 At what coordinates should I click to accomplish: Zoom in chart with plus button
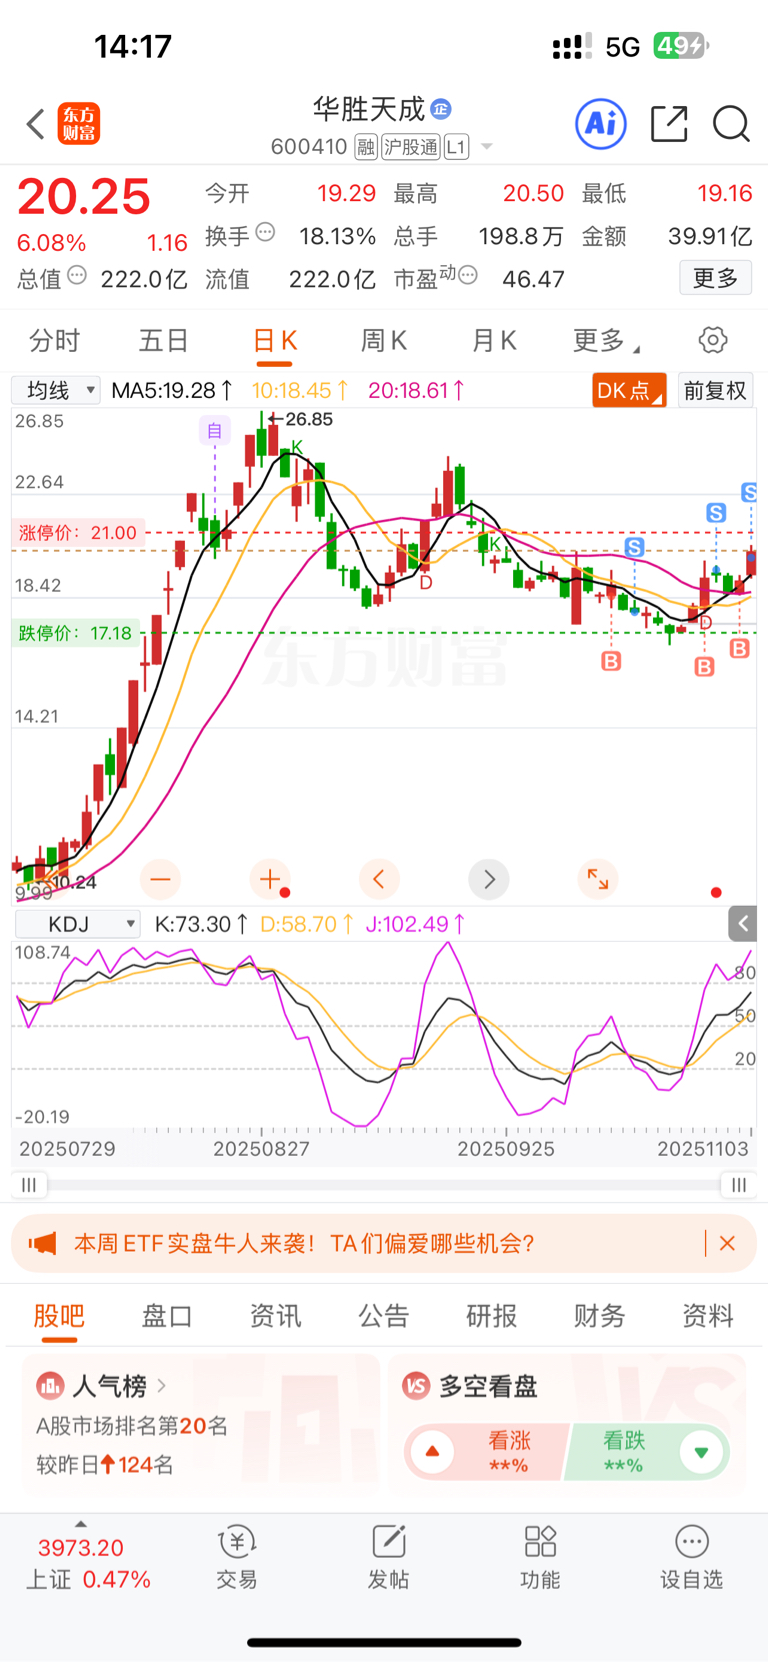270,879
